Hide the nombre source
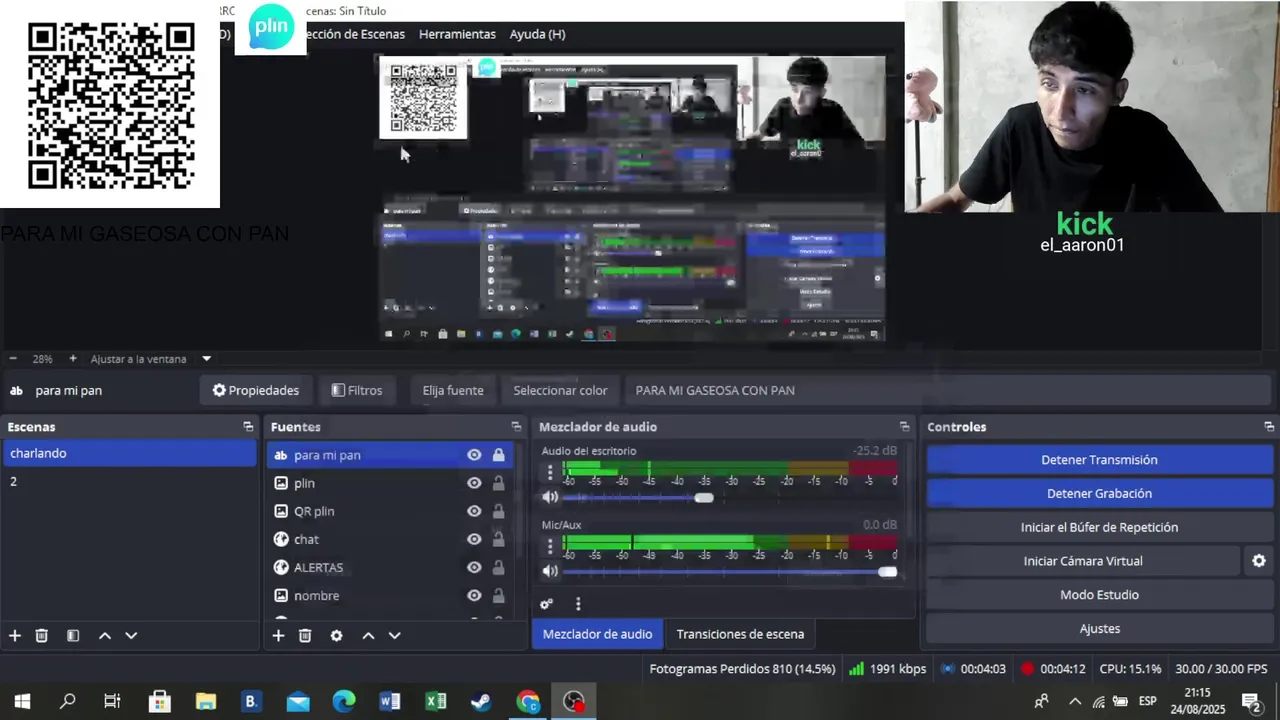This screenshot has width=1280, height=720. 474,596
